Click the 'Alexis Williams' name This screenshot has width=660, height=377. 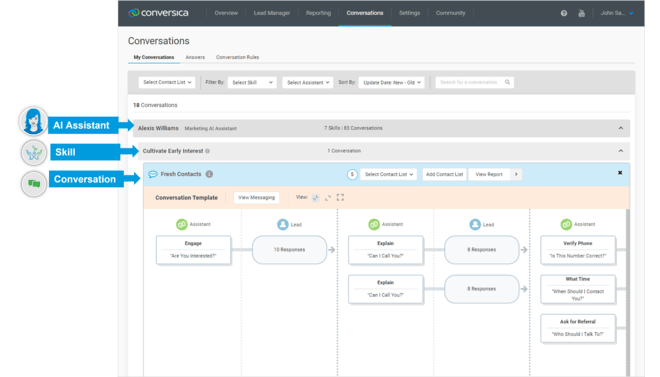[158, 128]
